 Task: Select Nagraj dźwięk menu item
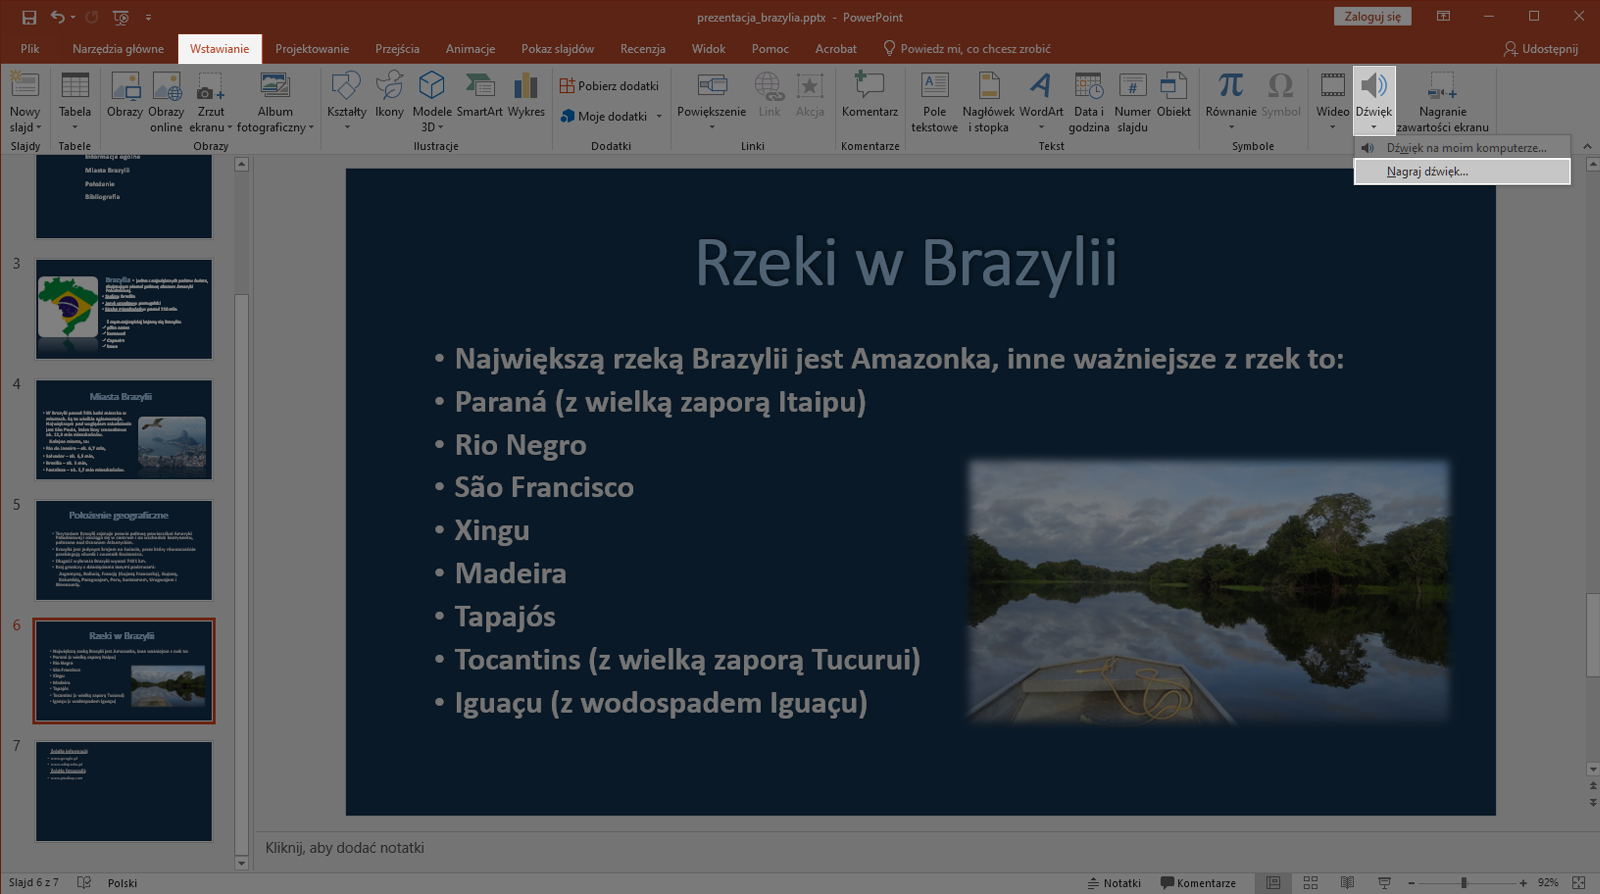(1462, 172)
